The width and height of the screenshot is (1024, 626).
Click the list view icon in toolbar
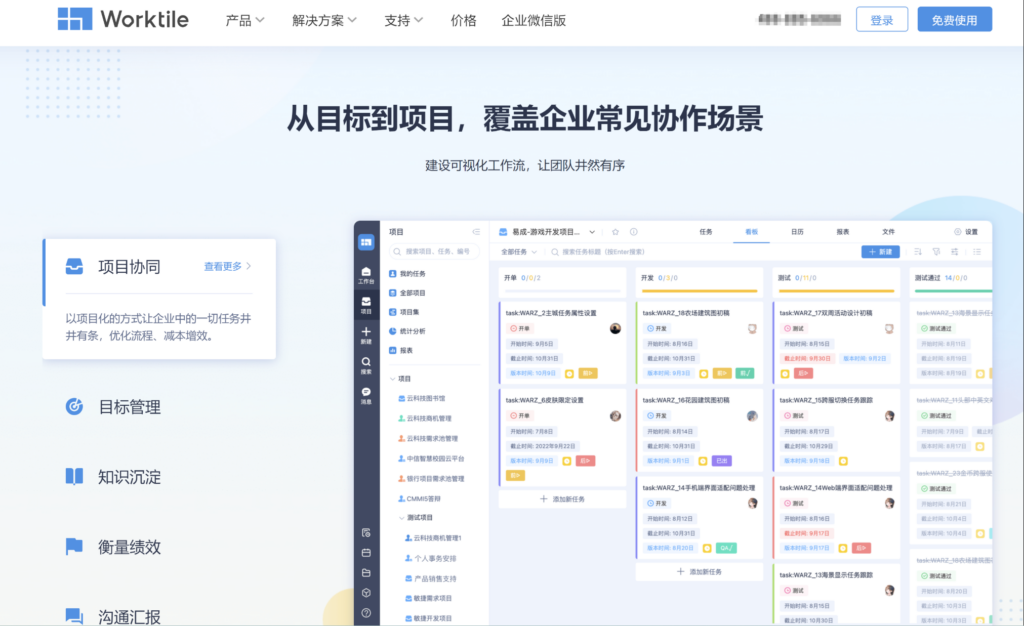(x=977, y=252)
